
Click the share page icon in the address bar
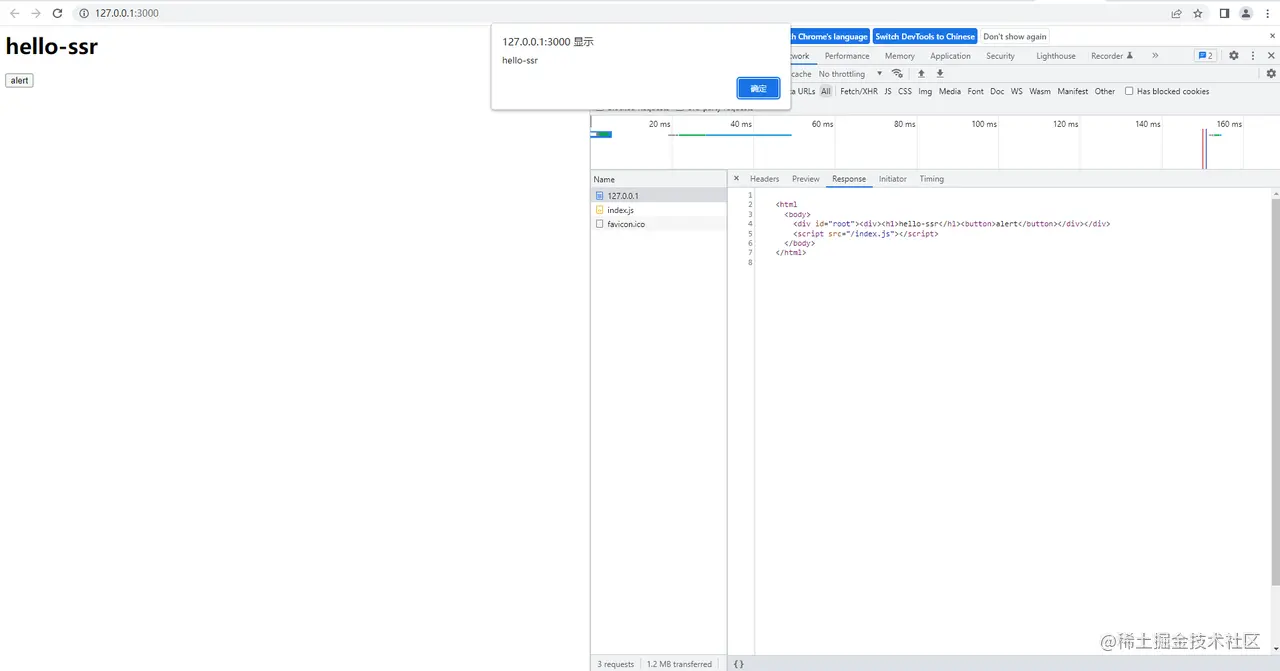(x=1177, y=13)
